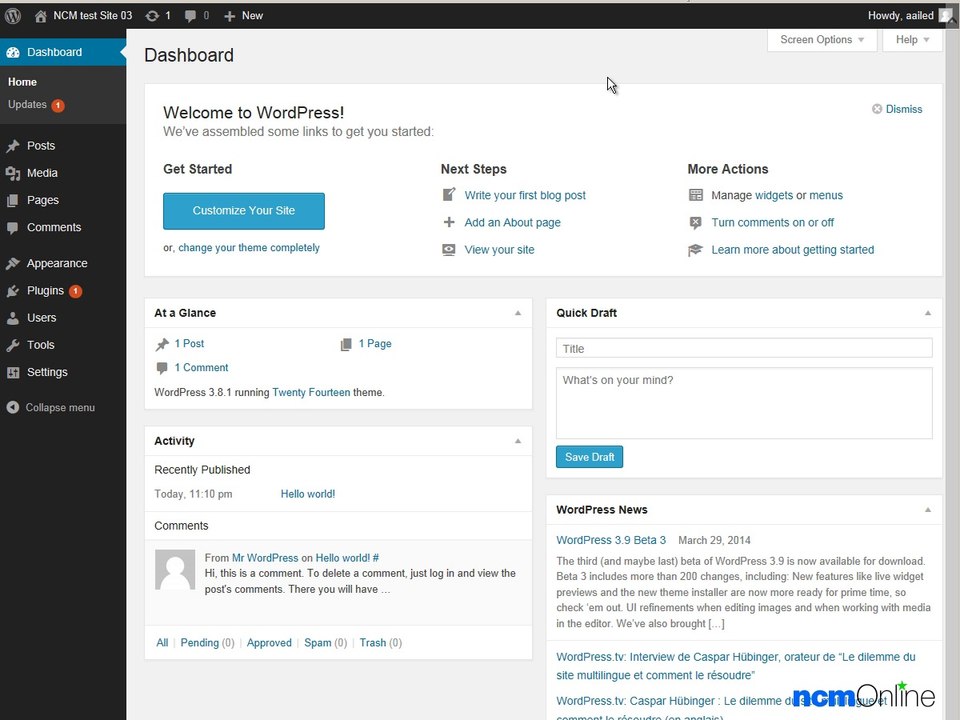Open the NCM test Site 03 site name
The width and height of the screenshot is (960, 720).
coord(92,16)
